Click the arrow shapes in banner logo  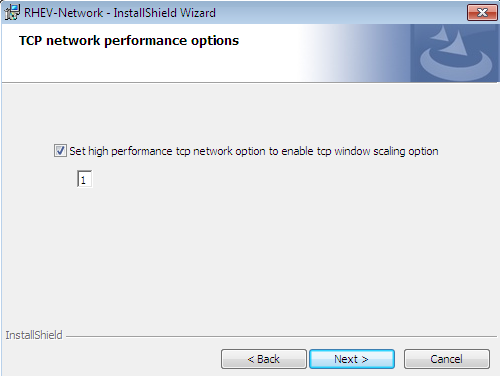(450, 40)
